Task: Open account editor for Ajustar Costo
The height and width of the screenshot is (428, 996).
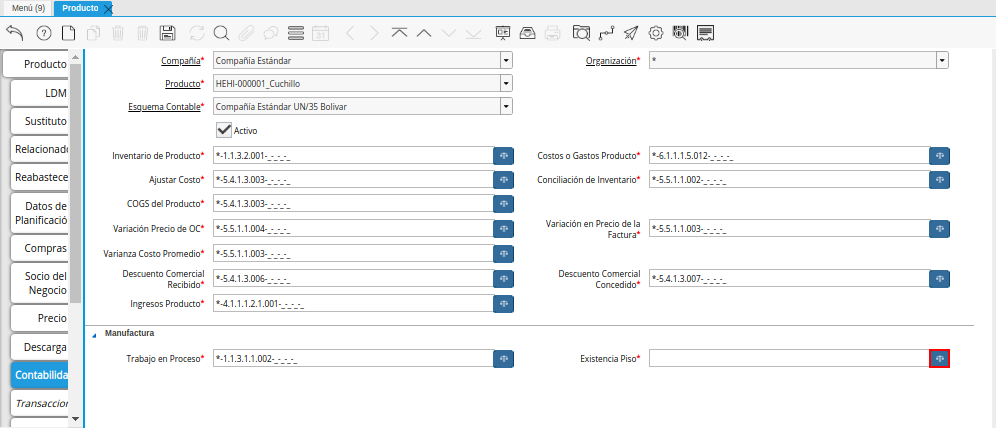Action: (x=504, y=180)
